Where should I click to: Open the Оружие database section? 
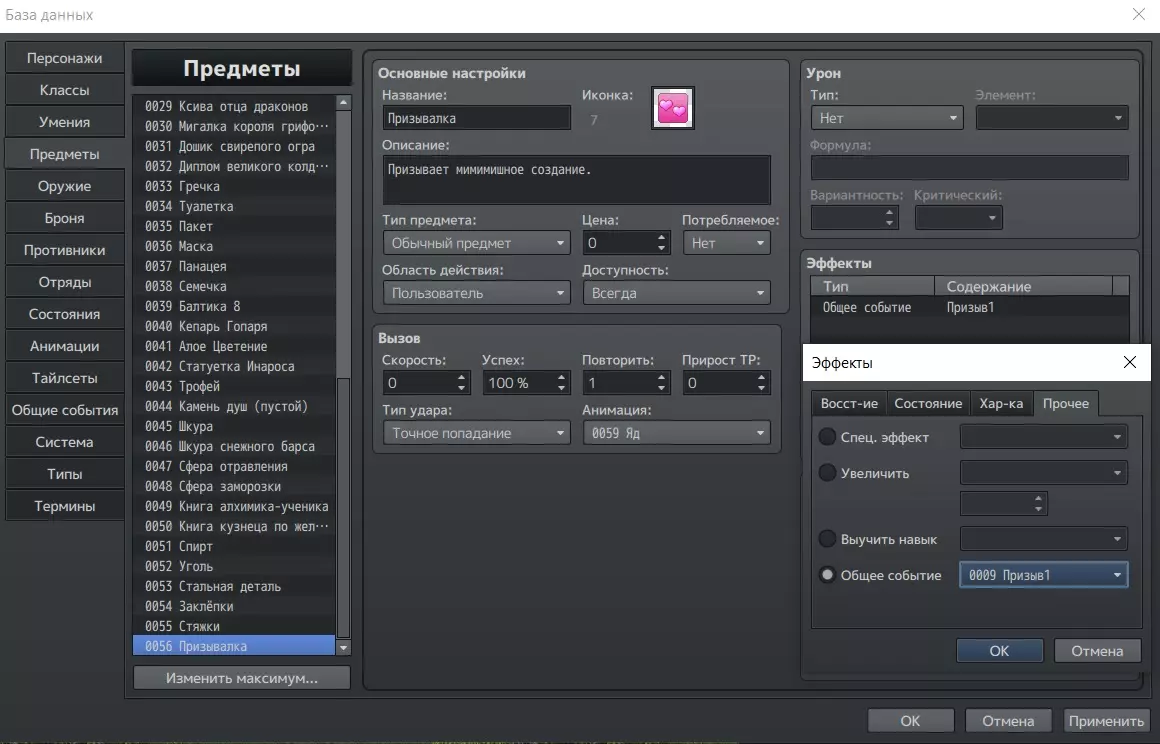[x=64, y=186]
